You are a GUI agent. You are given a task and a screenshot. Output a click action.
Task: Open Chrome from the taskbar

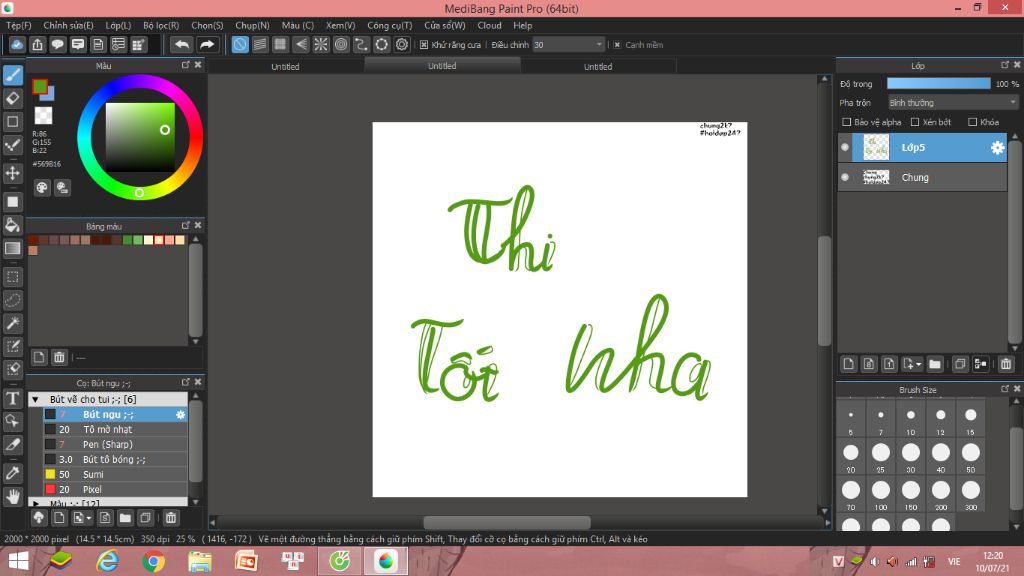click(153, 561)
